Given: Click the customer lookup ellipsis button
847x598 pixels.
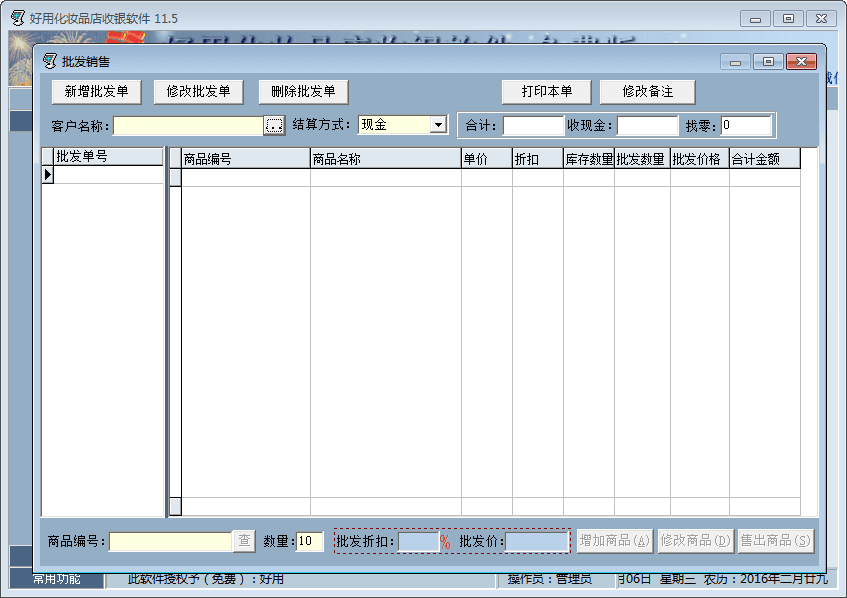Looking at the screenshot, I should pos(275,125).
